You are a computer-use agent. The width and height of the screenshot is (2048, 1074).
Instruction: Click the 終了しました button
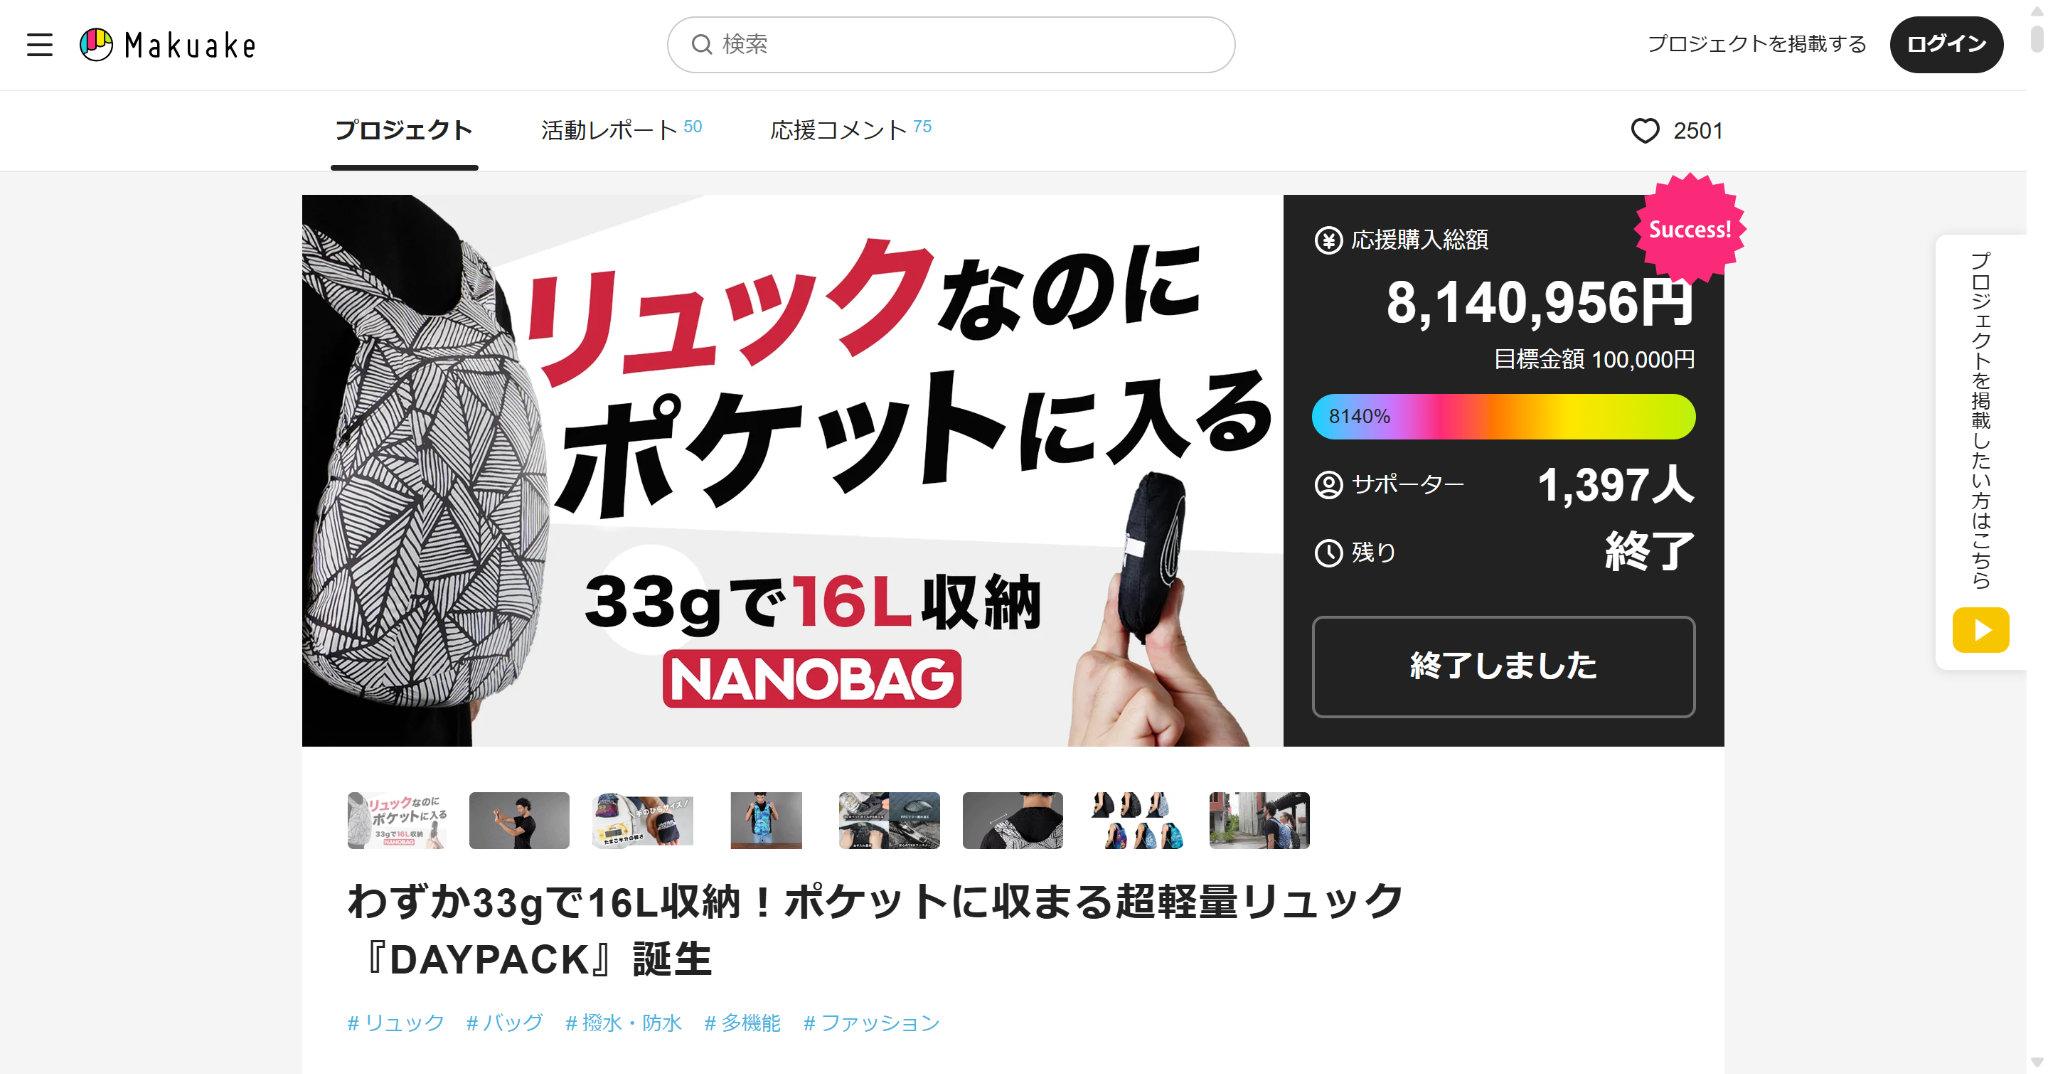click(x=1503, y=667)
